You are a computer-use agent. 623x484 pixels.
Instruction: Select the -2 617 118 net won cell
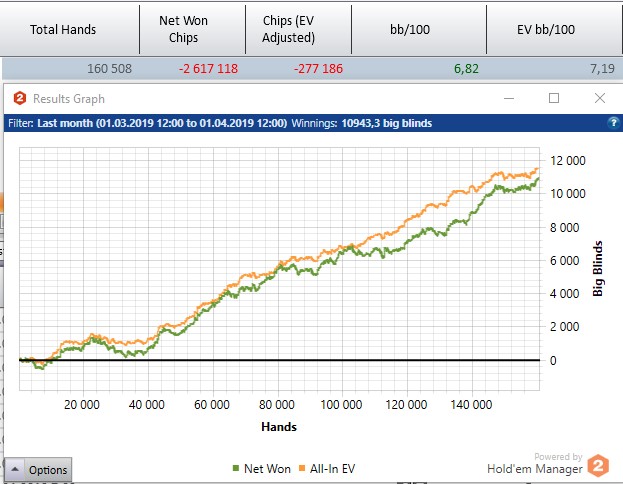(208, 69)
